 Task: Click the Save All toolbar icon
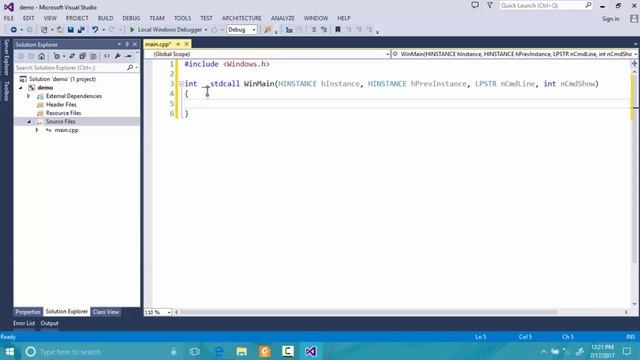[x=81, y=30]
